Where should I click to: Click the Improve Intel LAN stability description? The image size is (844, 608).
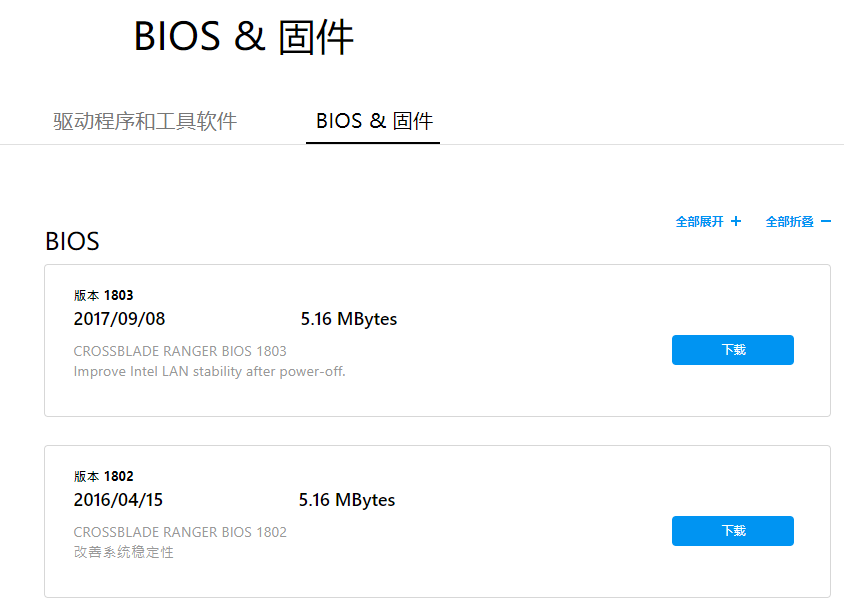181,371
